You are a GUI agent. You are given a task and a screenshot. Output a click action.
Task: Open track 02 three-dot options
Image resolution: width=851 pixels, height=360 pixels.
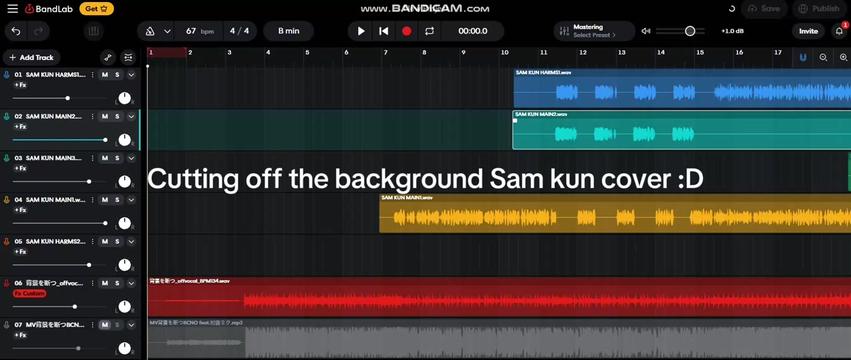pos(92,117)
